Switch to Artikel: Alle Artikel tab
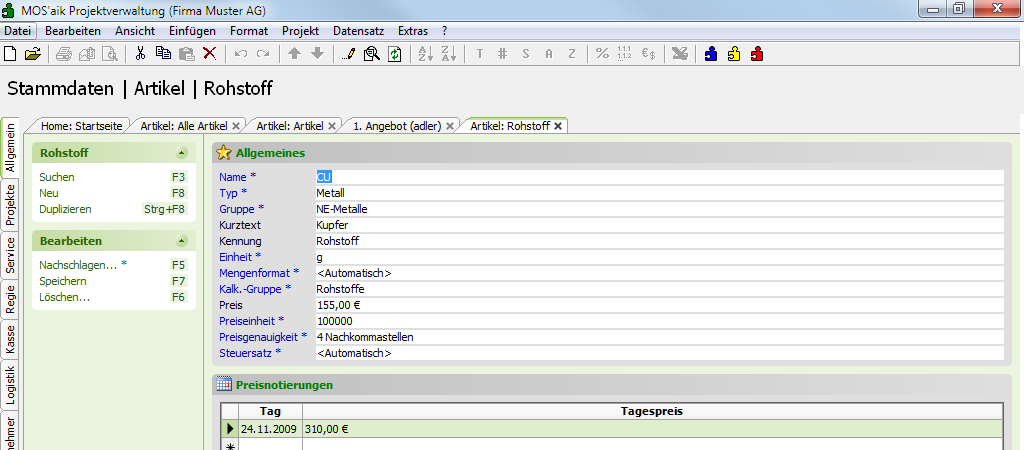 tap(184, 126)
